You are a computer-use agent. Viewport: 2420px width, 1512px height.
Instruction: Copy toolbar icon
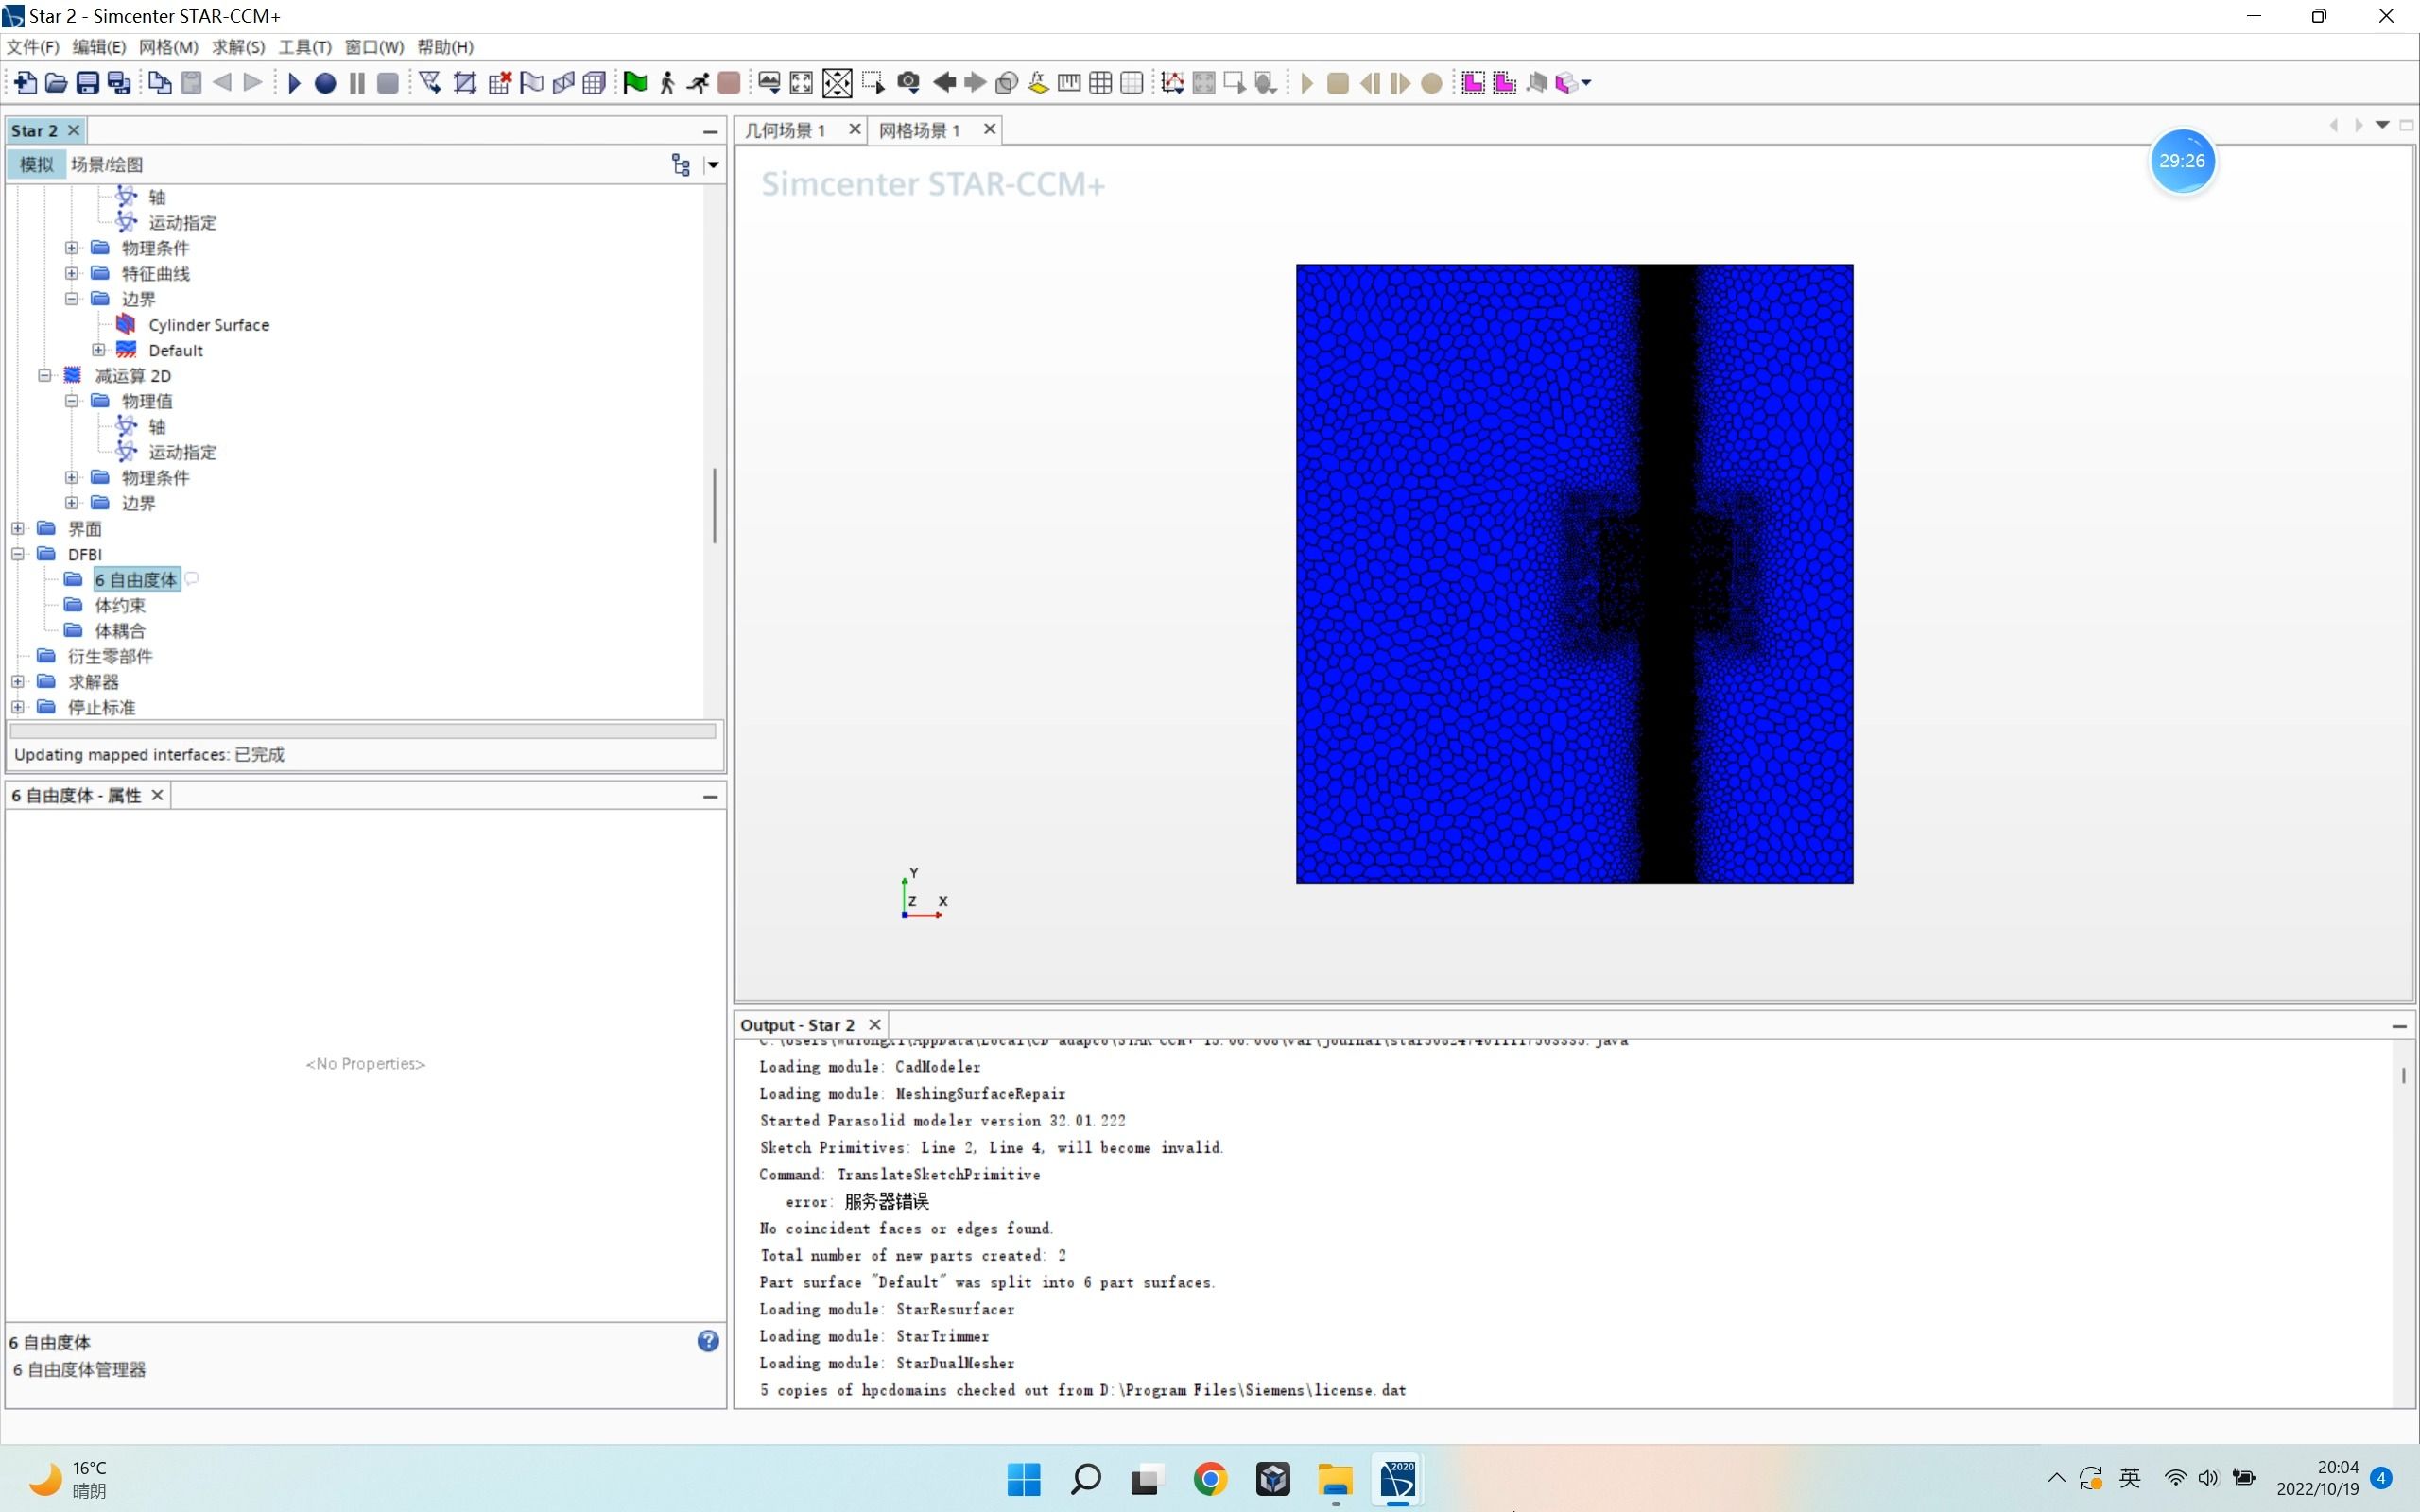[160, 83]
